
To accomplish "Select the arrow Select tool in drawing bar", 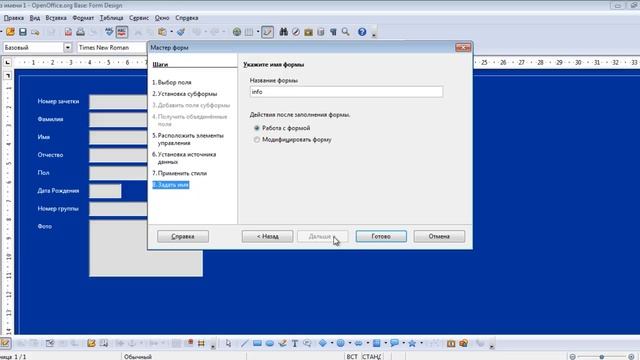I will coord(228,344).
